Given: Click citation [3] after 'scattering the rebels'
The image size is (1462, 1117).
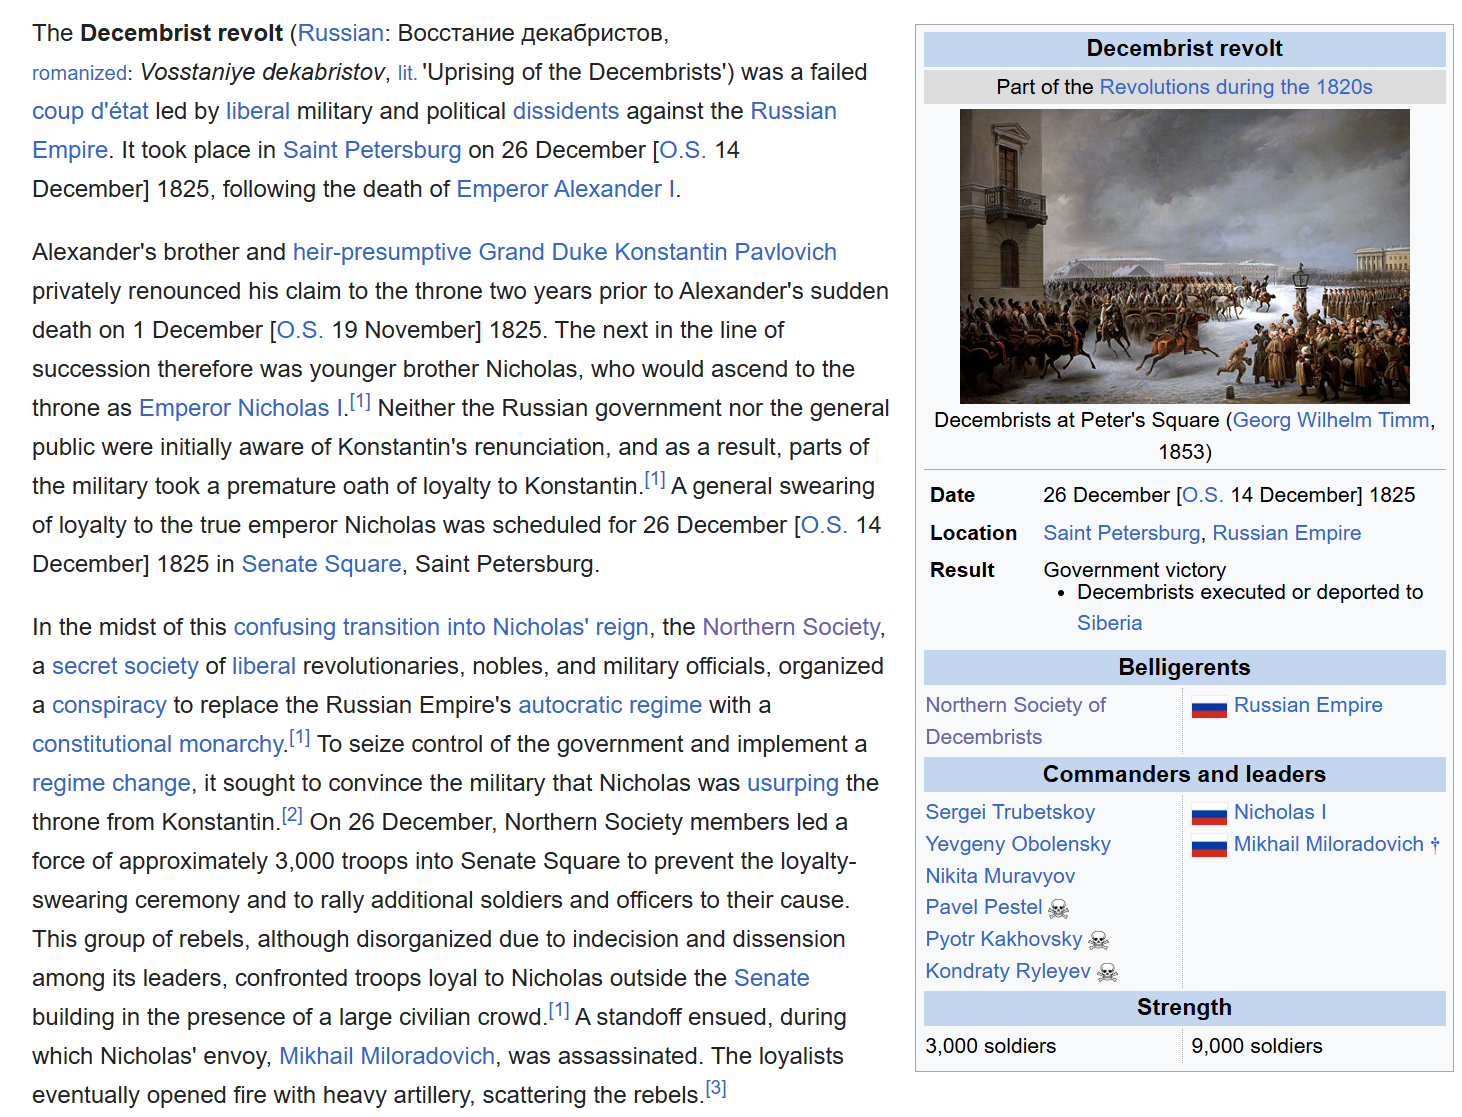Looking at the screenshot, I should [716, 1089].
